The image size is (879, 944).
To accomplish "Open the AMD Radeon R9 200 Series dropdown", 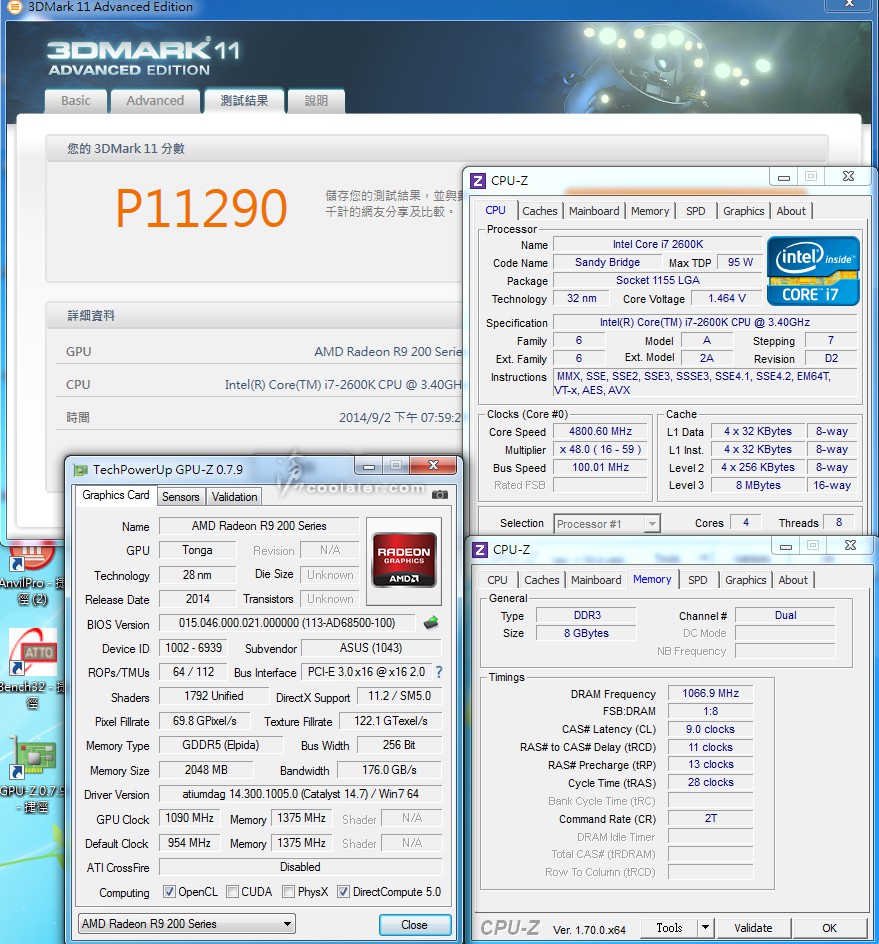I will (187, 924).
